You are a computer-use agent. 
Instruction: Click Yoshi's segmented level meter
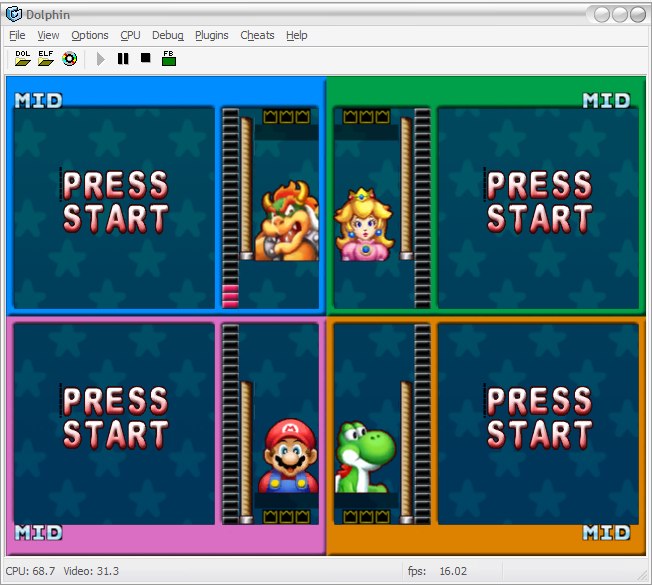pyautogui.click(x=422, y=424)
